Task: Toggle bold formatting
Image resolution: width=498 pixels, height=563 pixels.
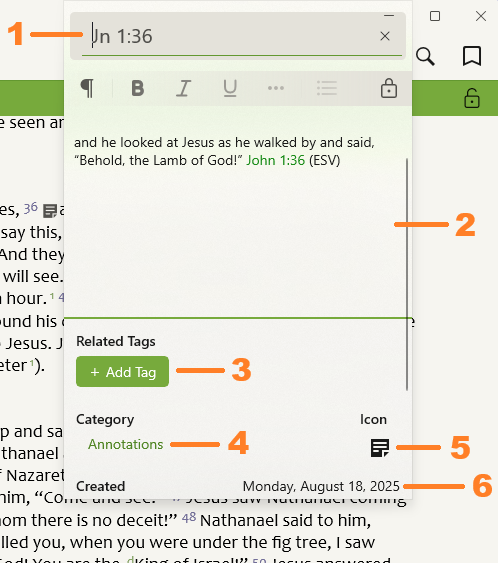Action: [138, 88]
